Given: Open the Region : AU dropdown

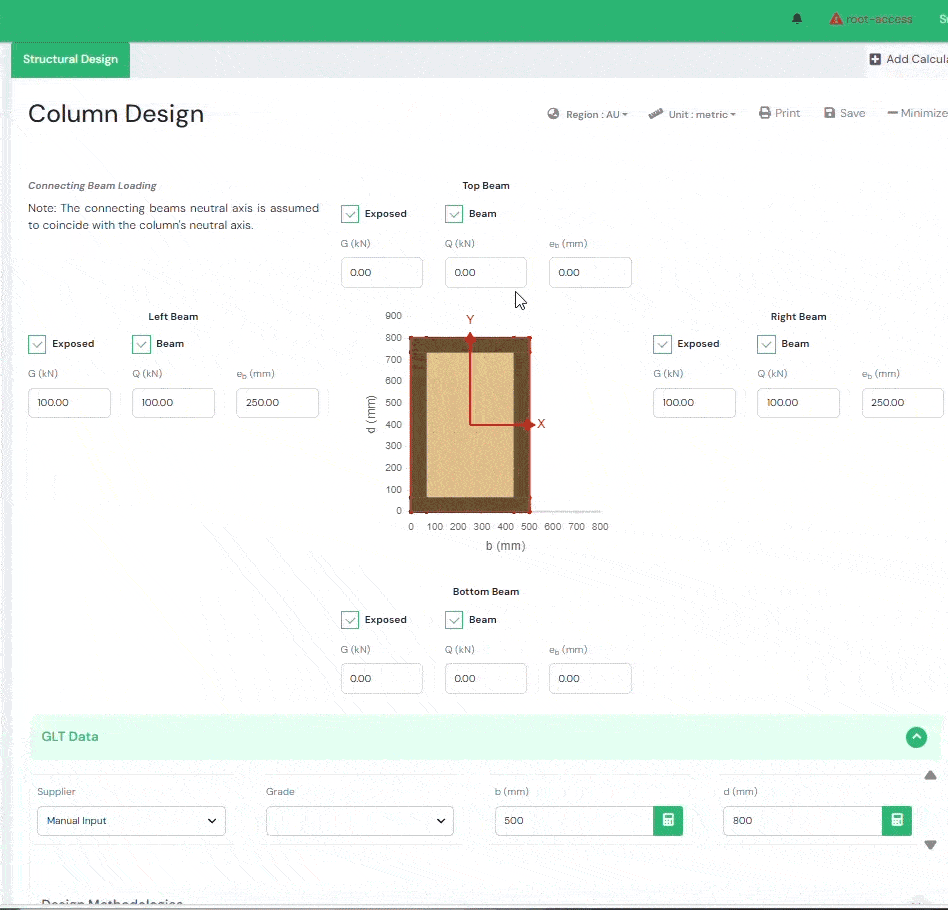Looking at the screenshot, I should tap(588, 114).
